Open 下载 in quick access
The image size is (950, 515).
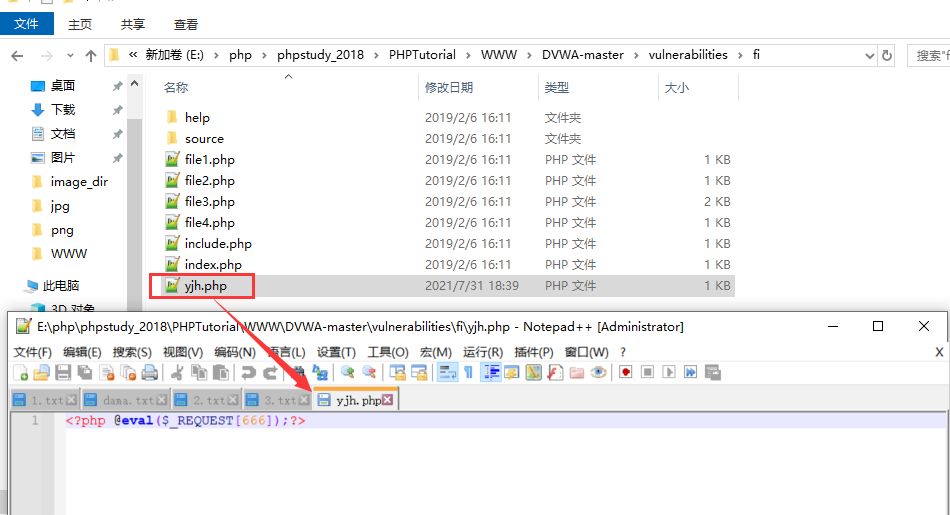coord(62,110)
